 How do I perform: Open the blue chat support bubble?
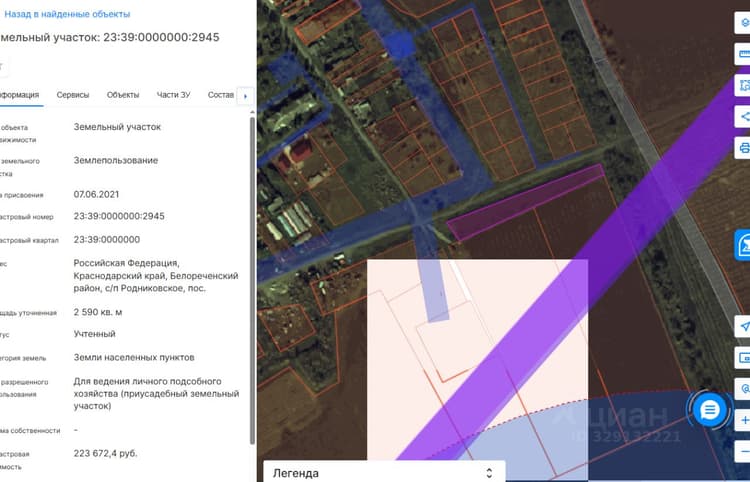(710, 410)
